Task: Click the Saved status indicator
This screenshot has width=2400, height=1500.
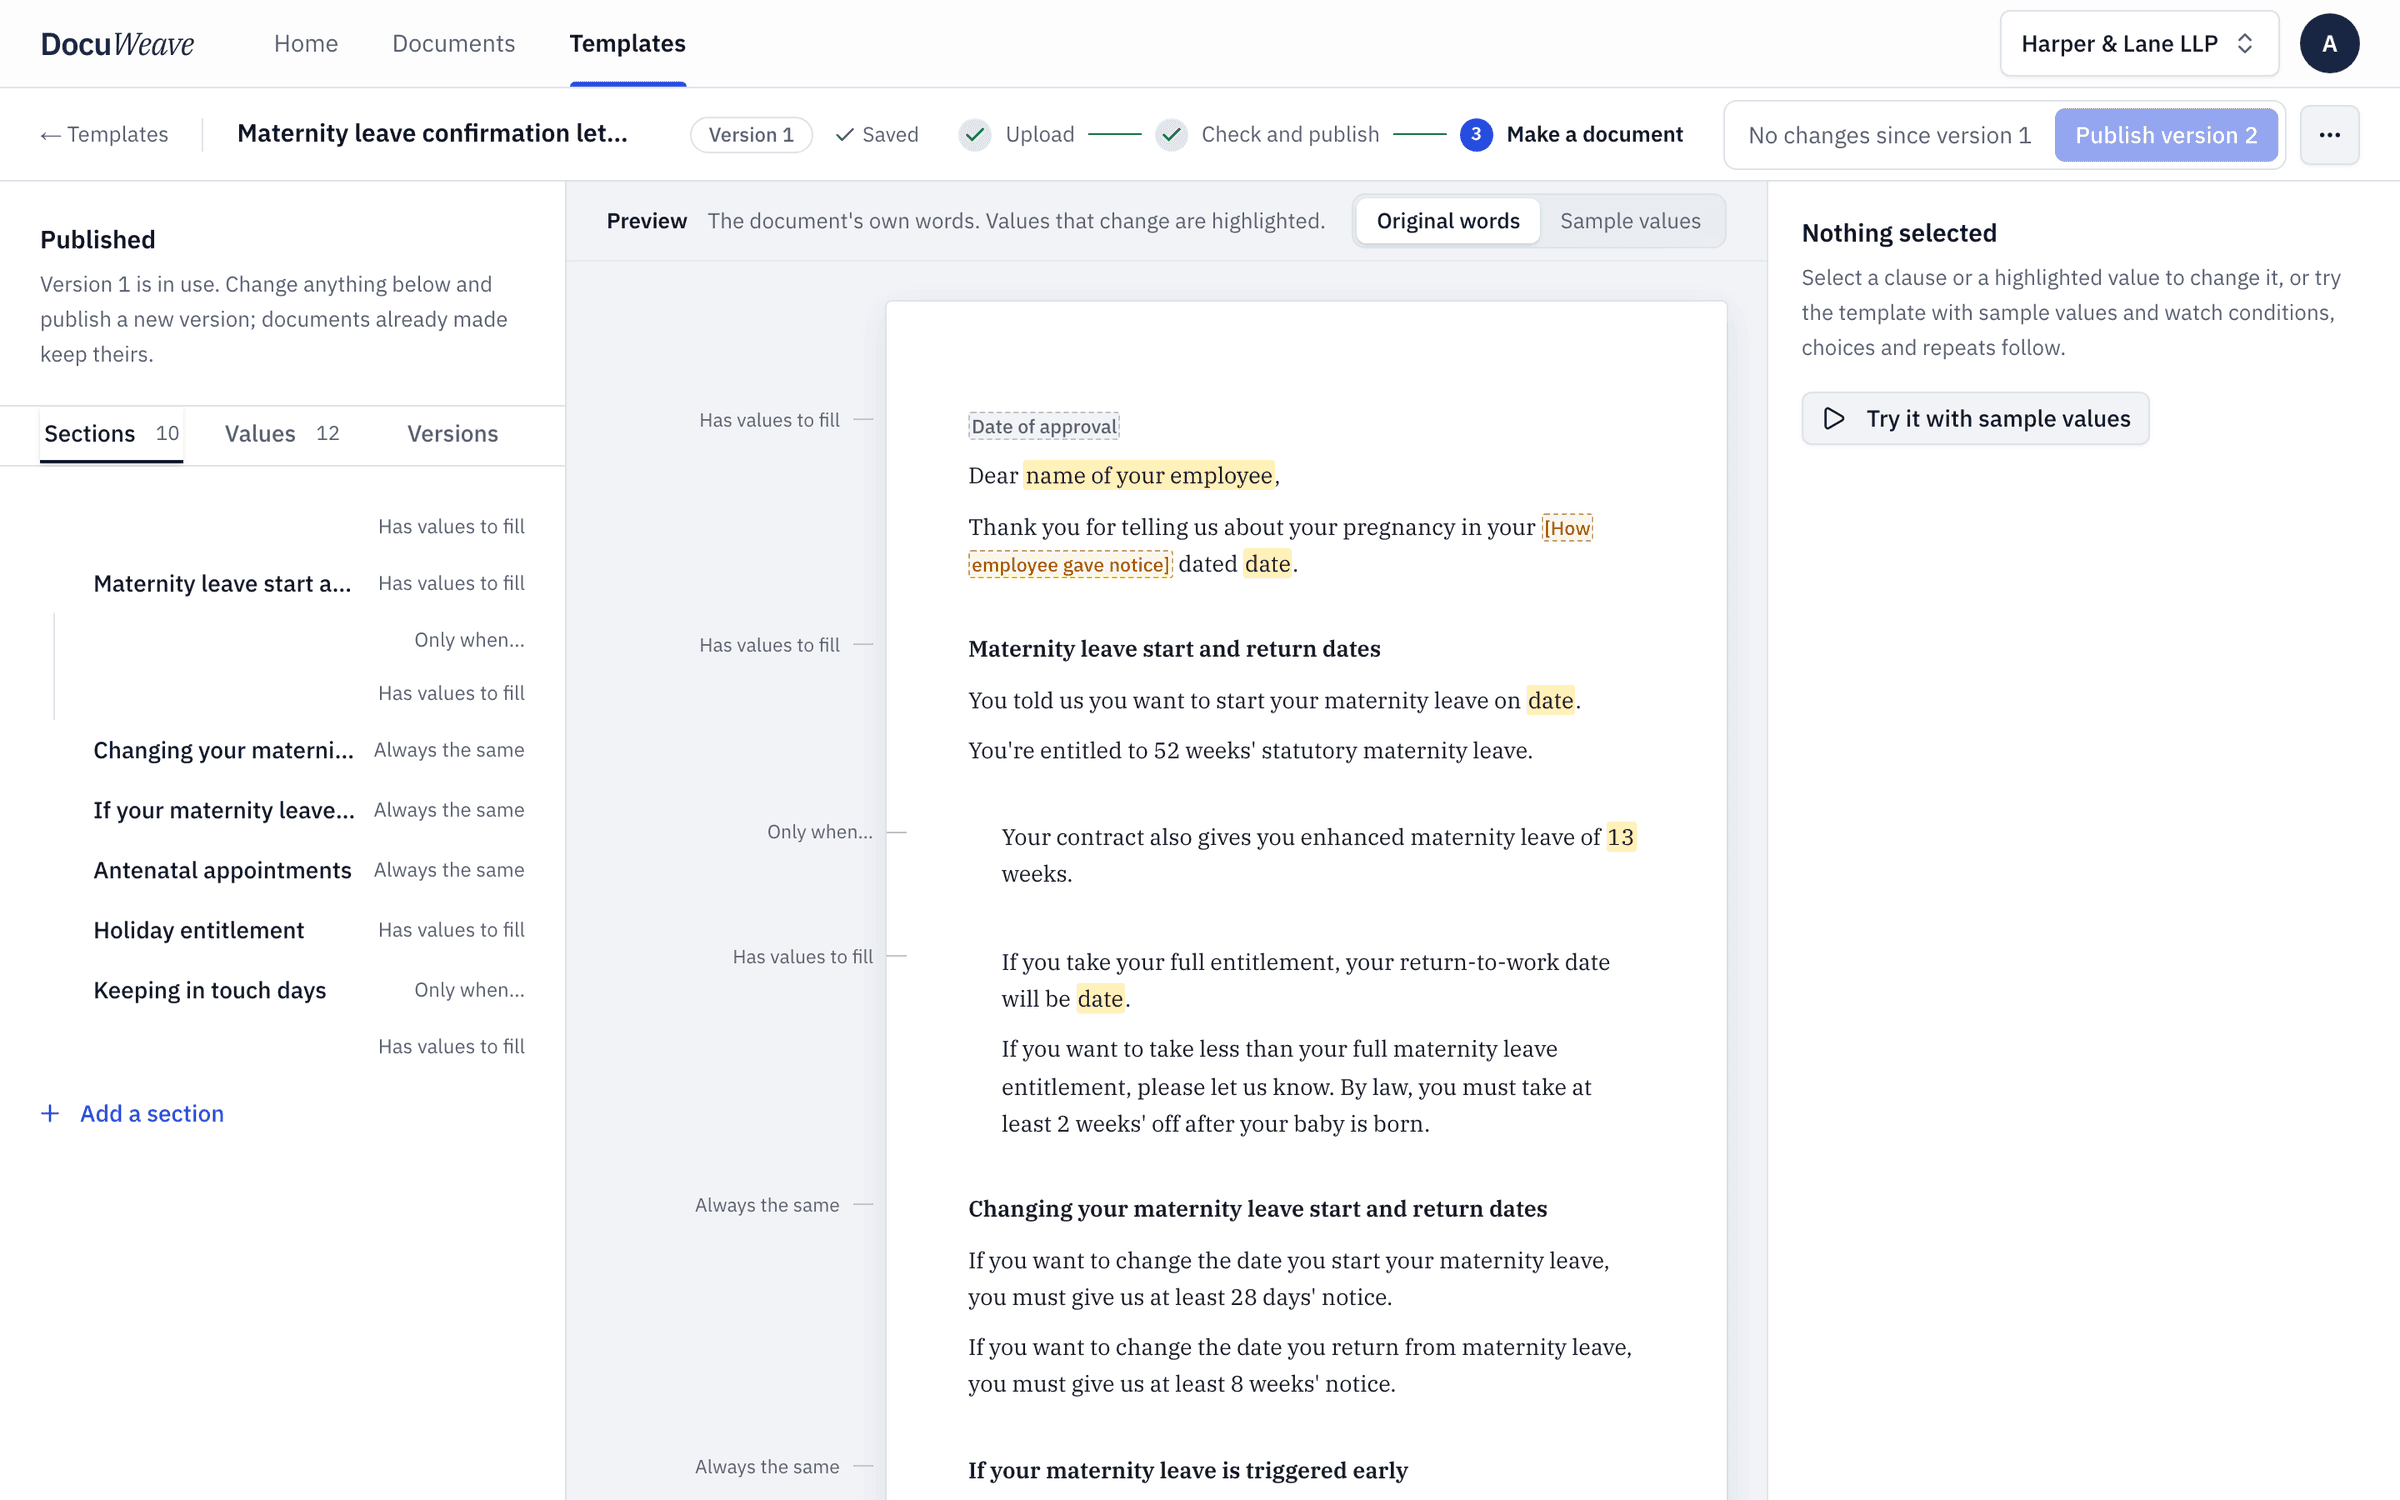Action: (877, 135)
